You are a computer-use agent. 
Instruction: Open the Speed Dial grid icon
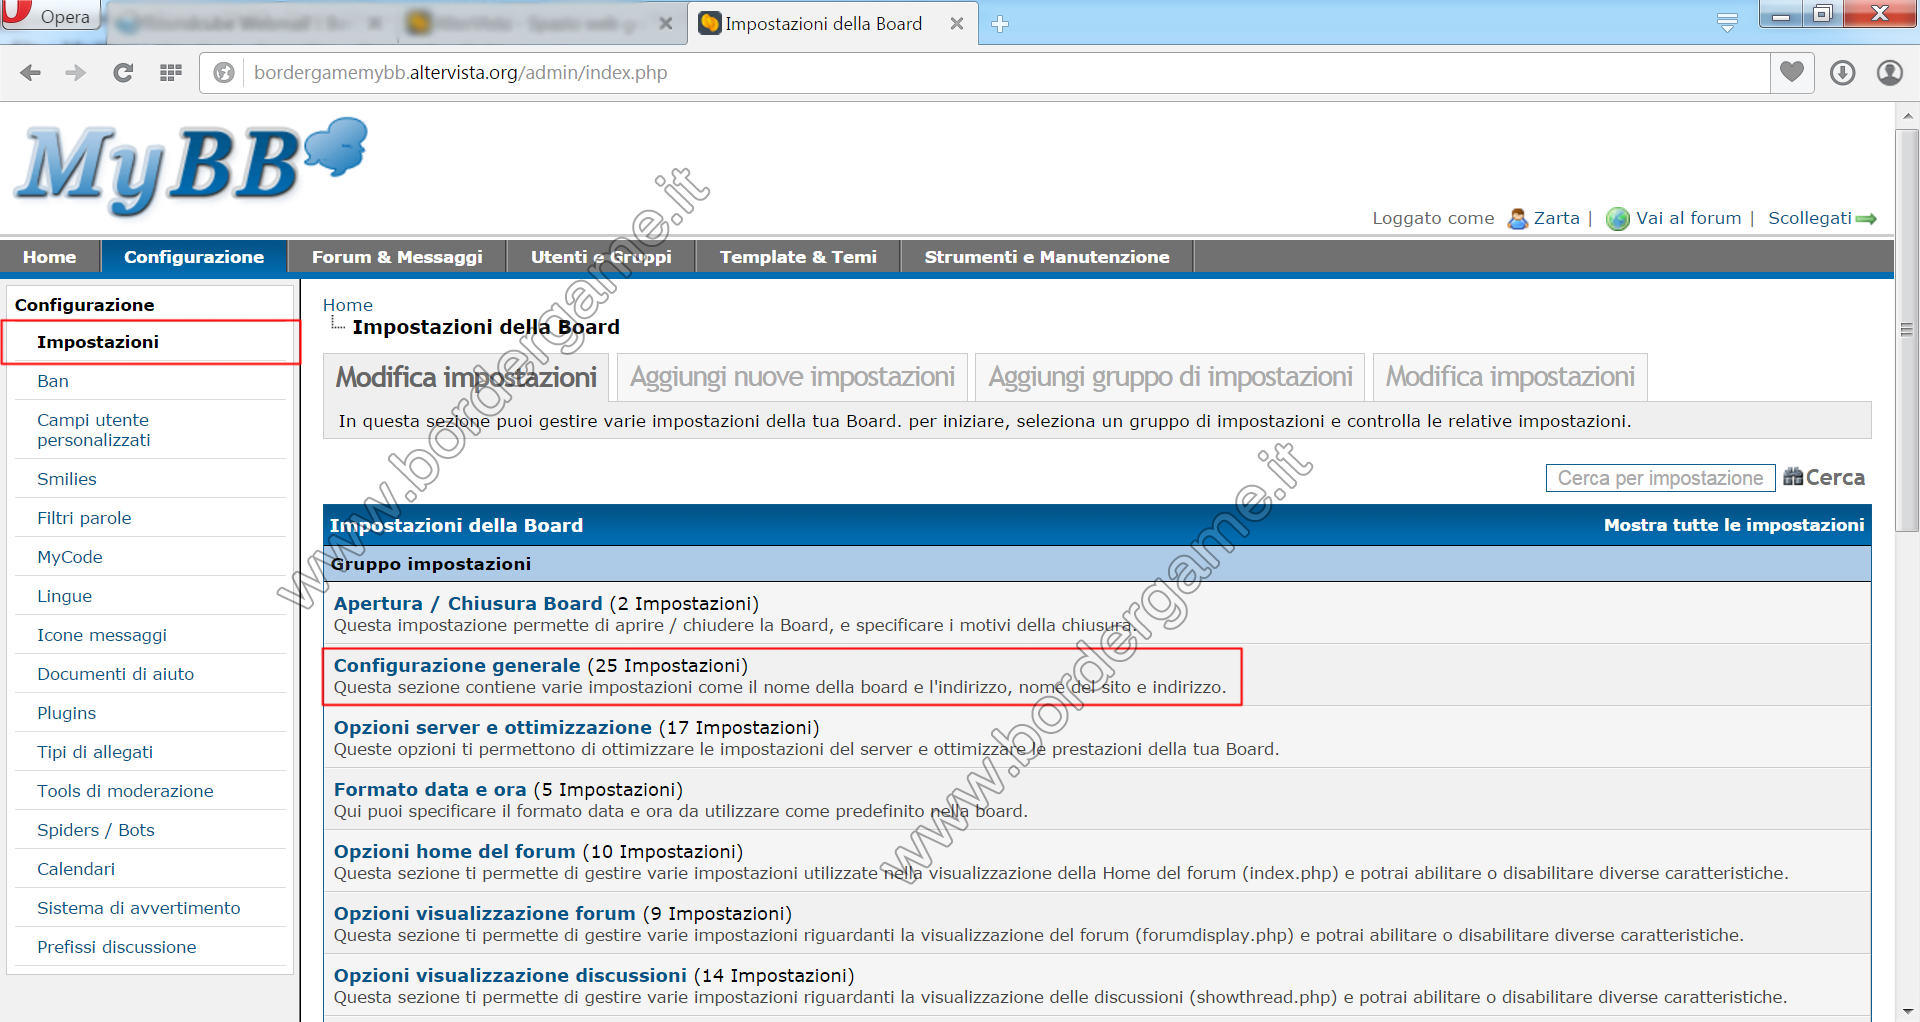pos(171,73)
